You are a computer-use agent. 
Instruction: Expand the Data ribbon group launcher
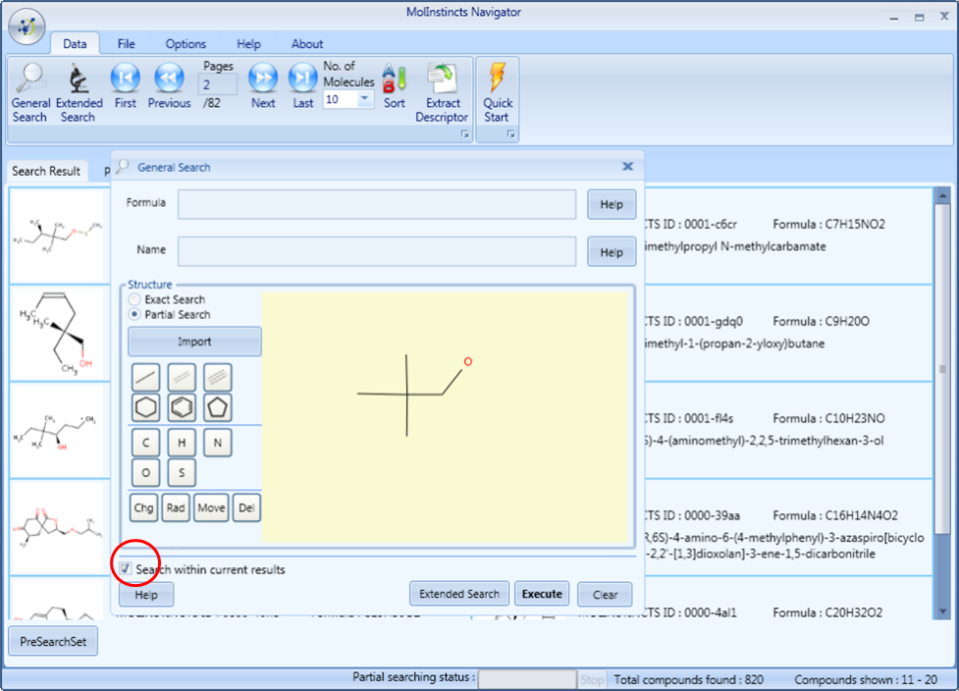[x=465, y=134]
